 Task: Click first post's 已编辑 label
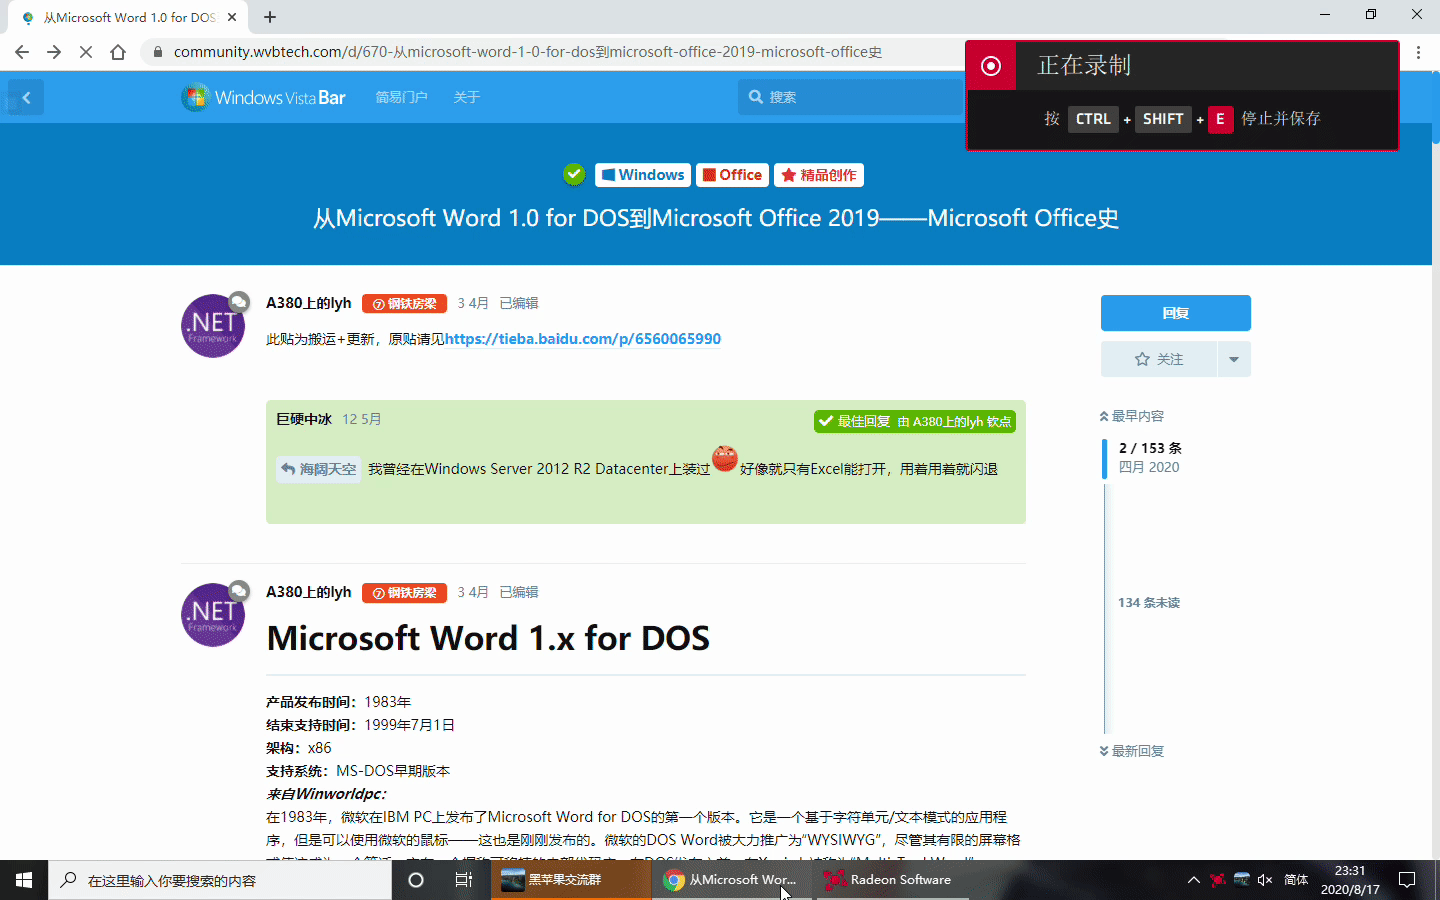point(519,303)
